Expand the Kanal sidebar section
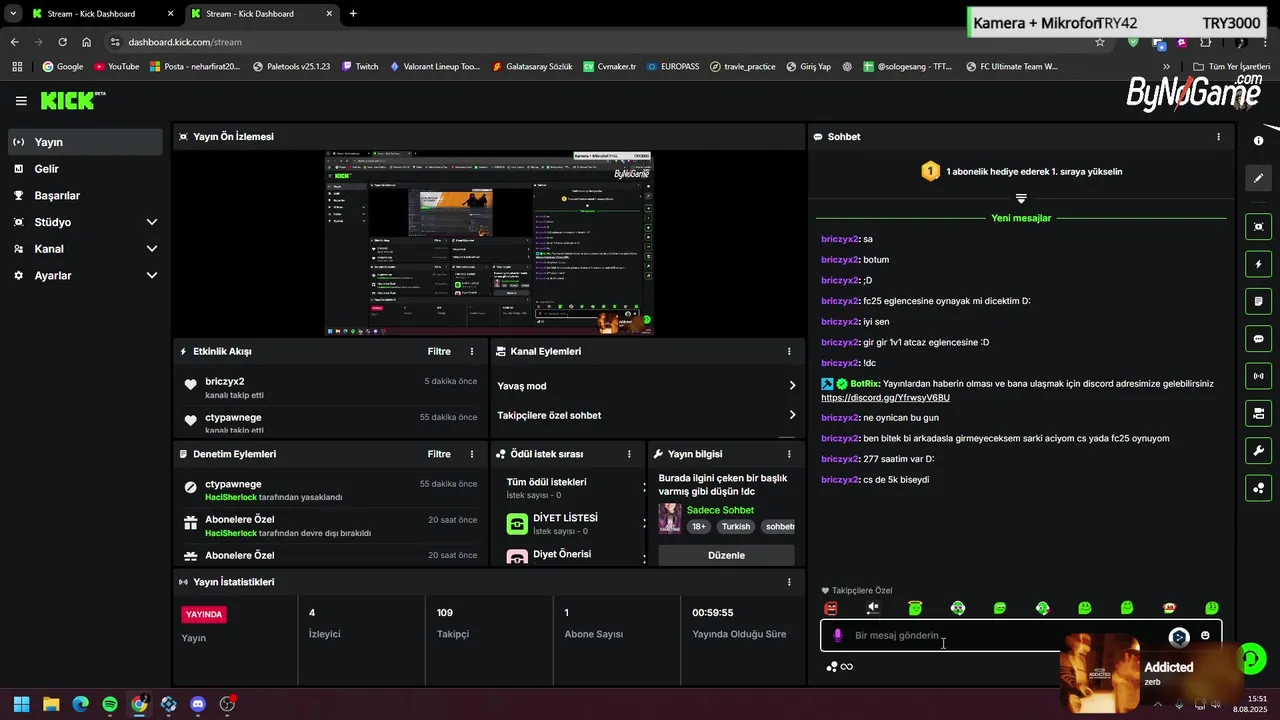Viewport: 1280px width, 720px height. coord(152,249)
